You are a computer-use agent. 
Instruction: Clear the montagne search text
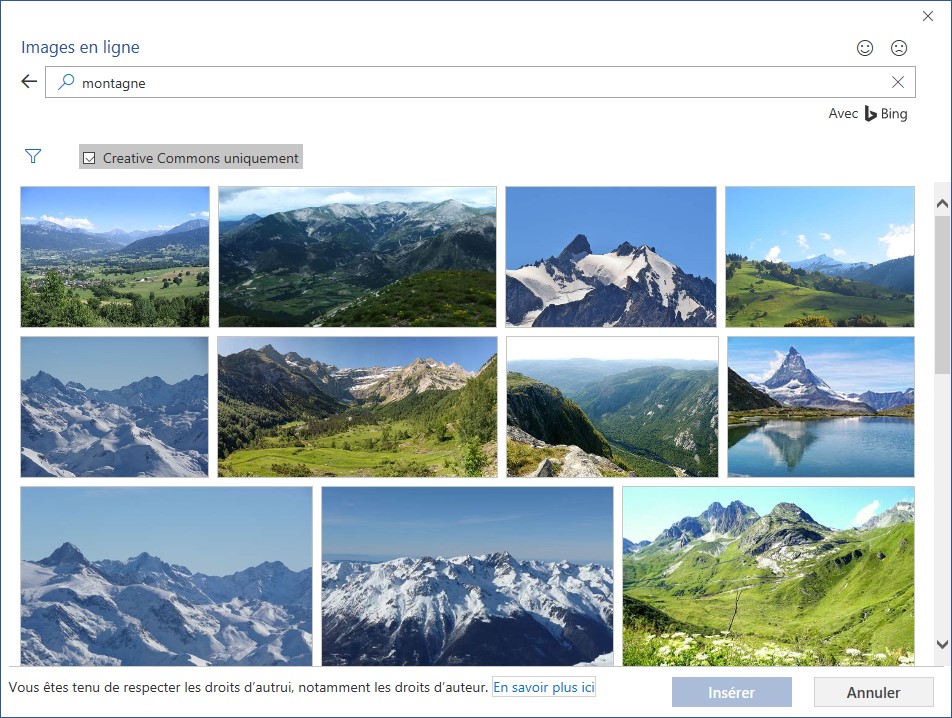click(897, 82)
